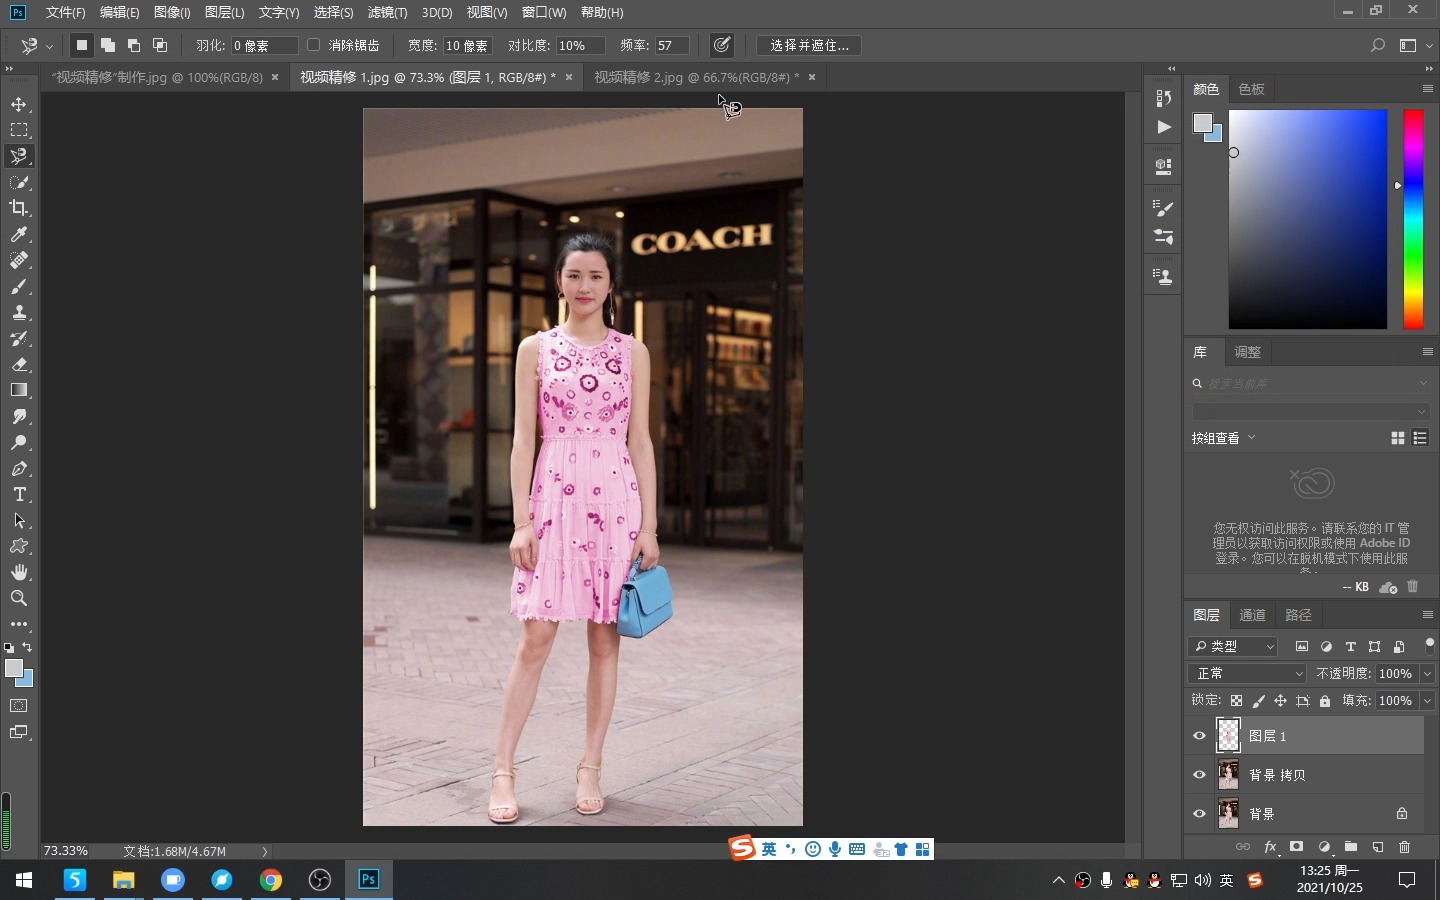Open the tool preset picker arrow
The image size is (1440, 900).
[49, 46]
